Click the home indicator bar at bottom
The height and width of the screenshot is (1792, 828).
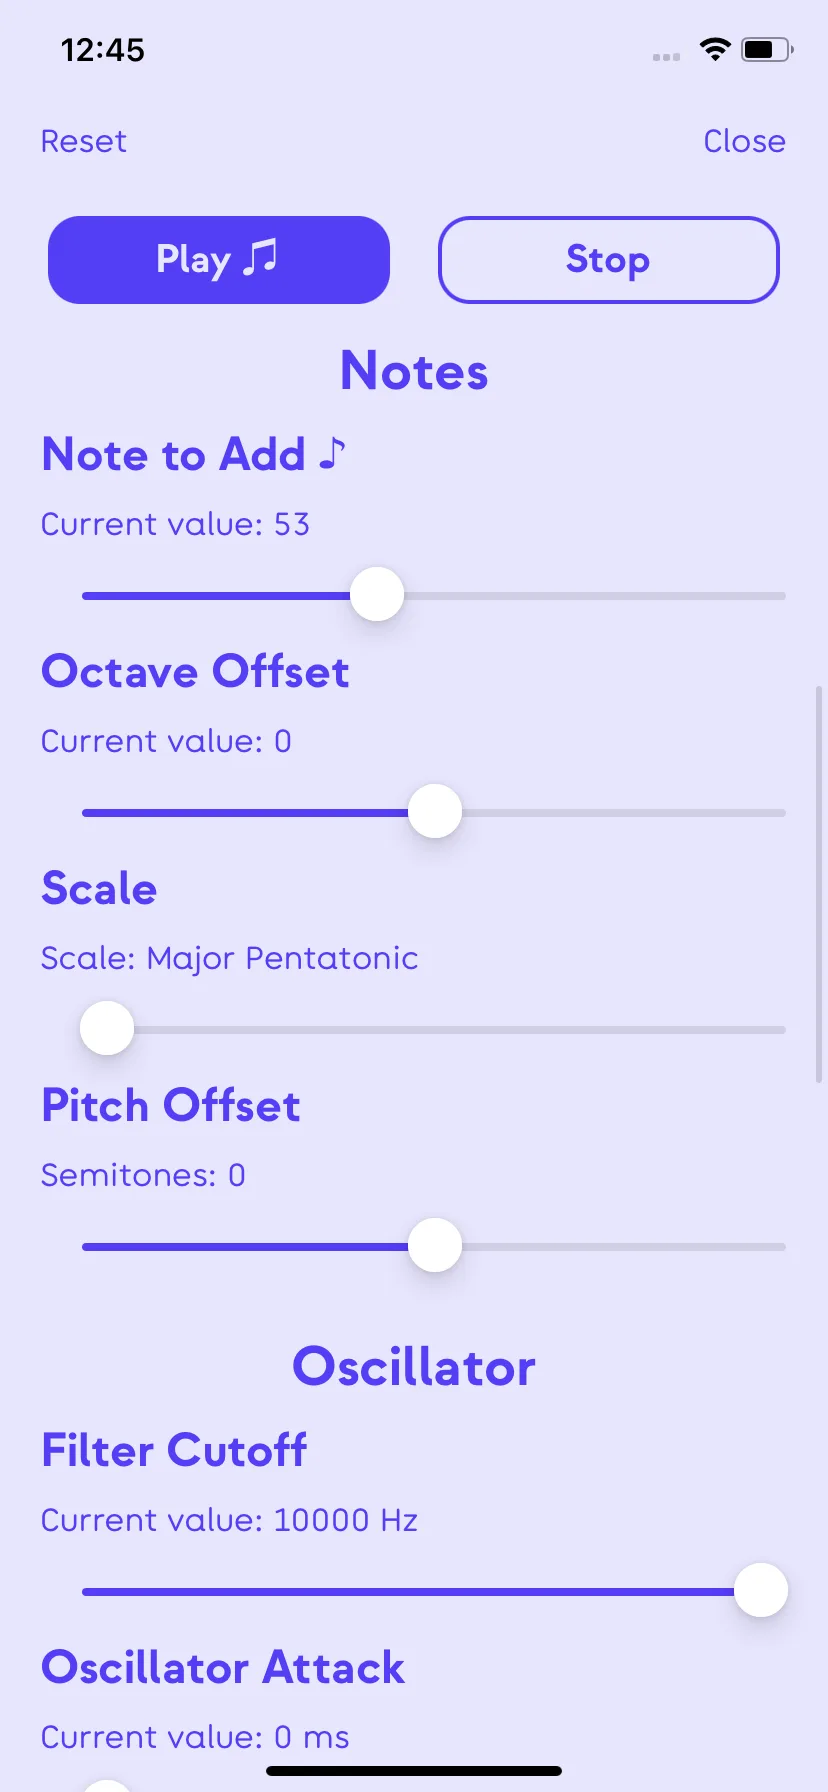click(x=414, y=1770)
